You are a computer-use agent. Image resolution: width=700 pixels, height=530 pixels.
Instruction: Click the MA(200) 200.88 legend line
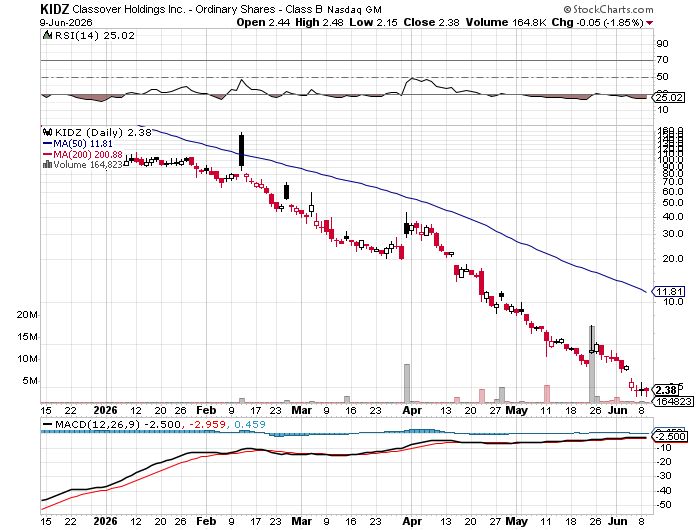83,154
